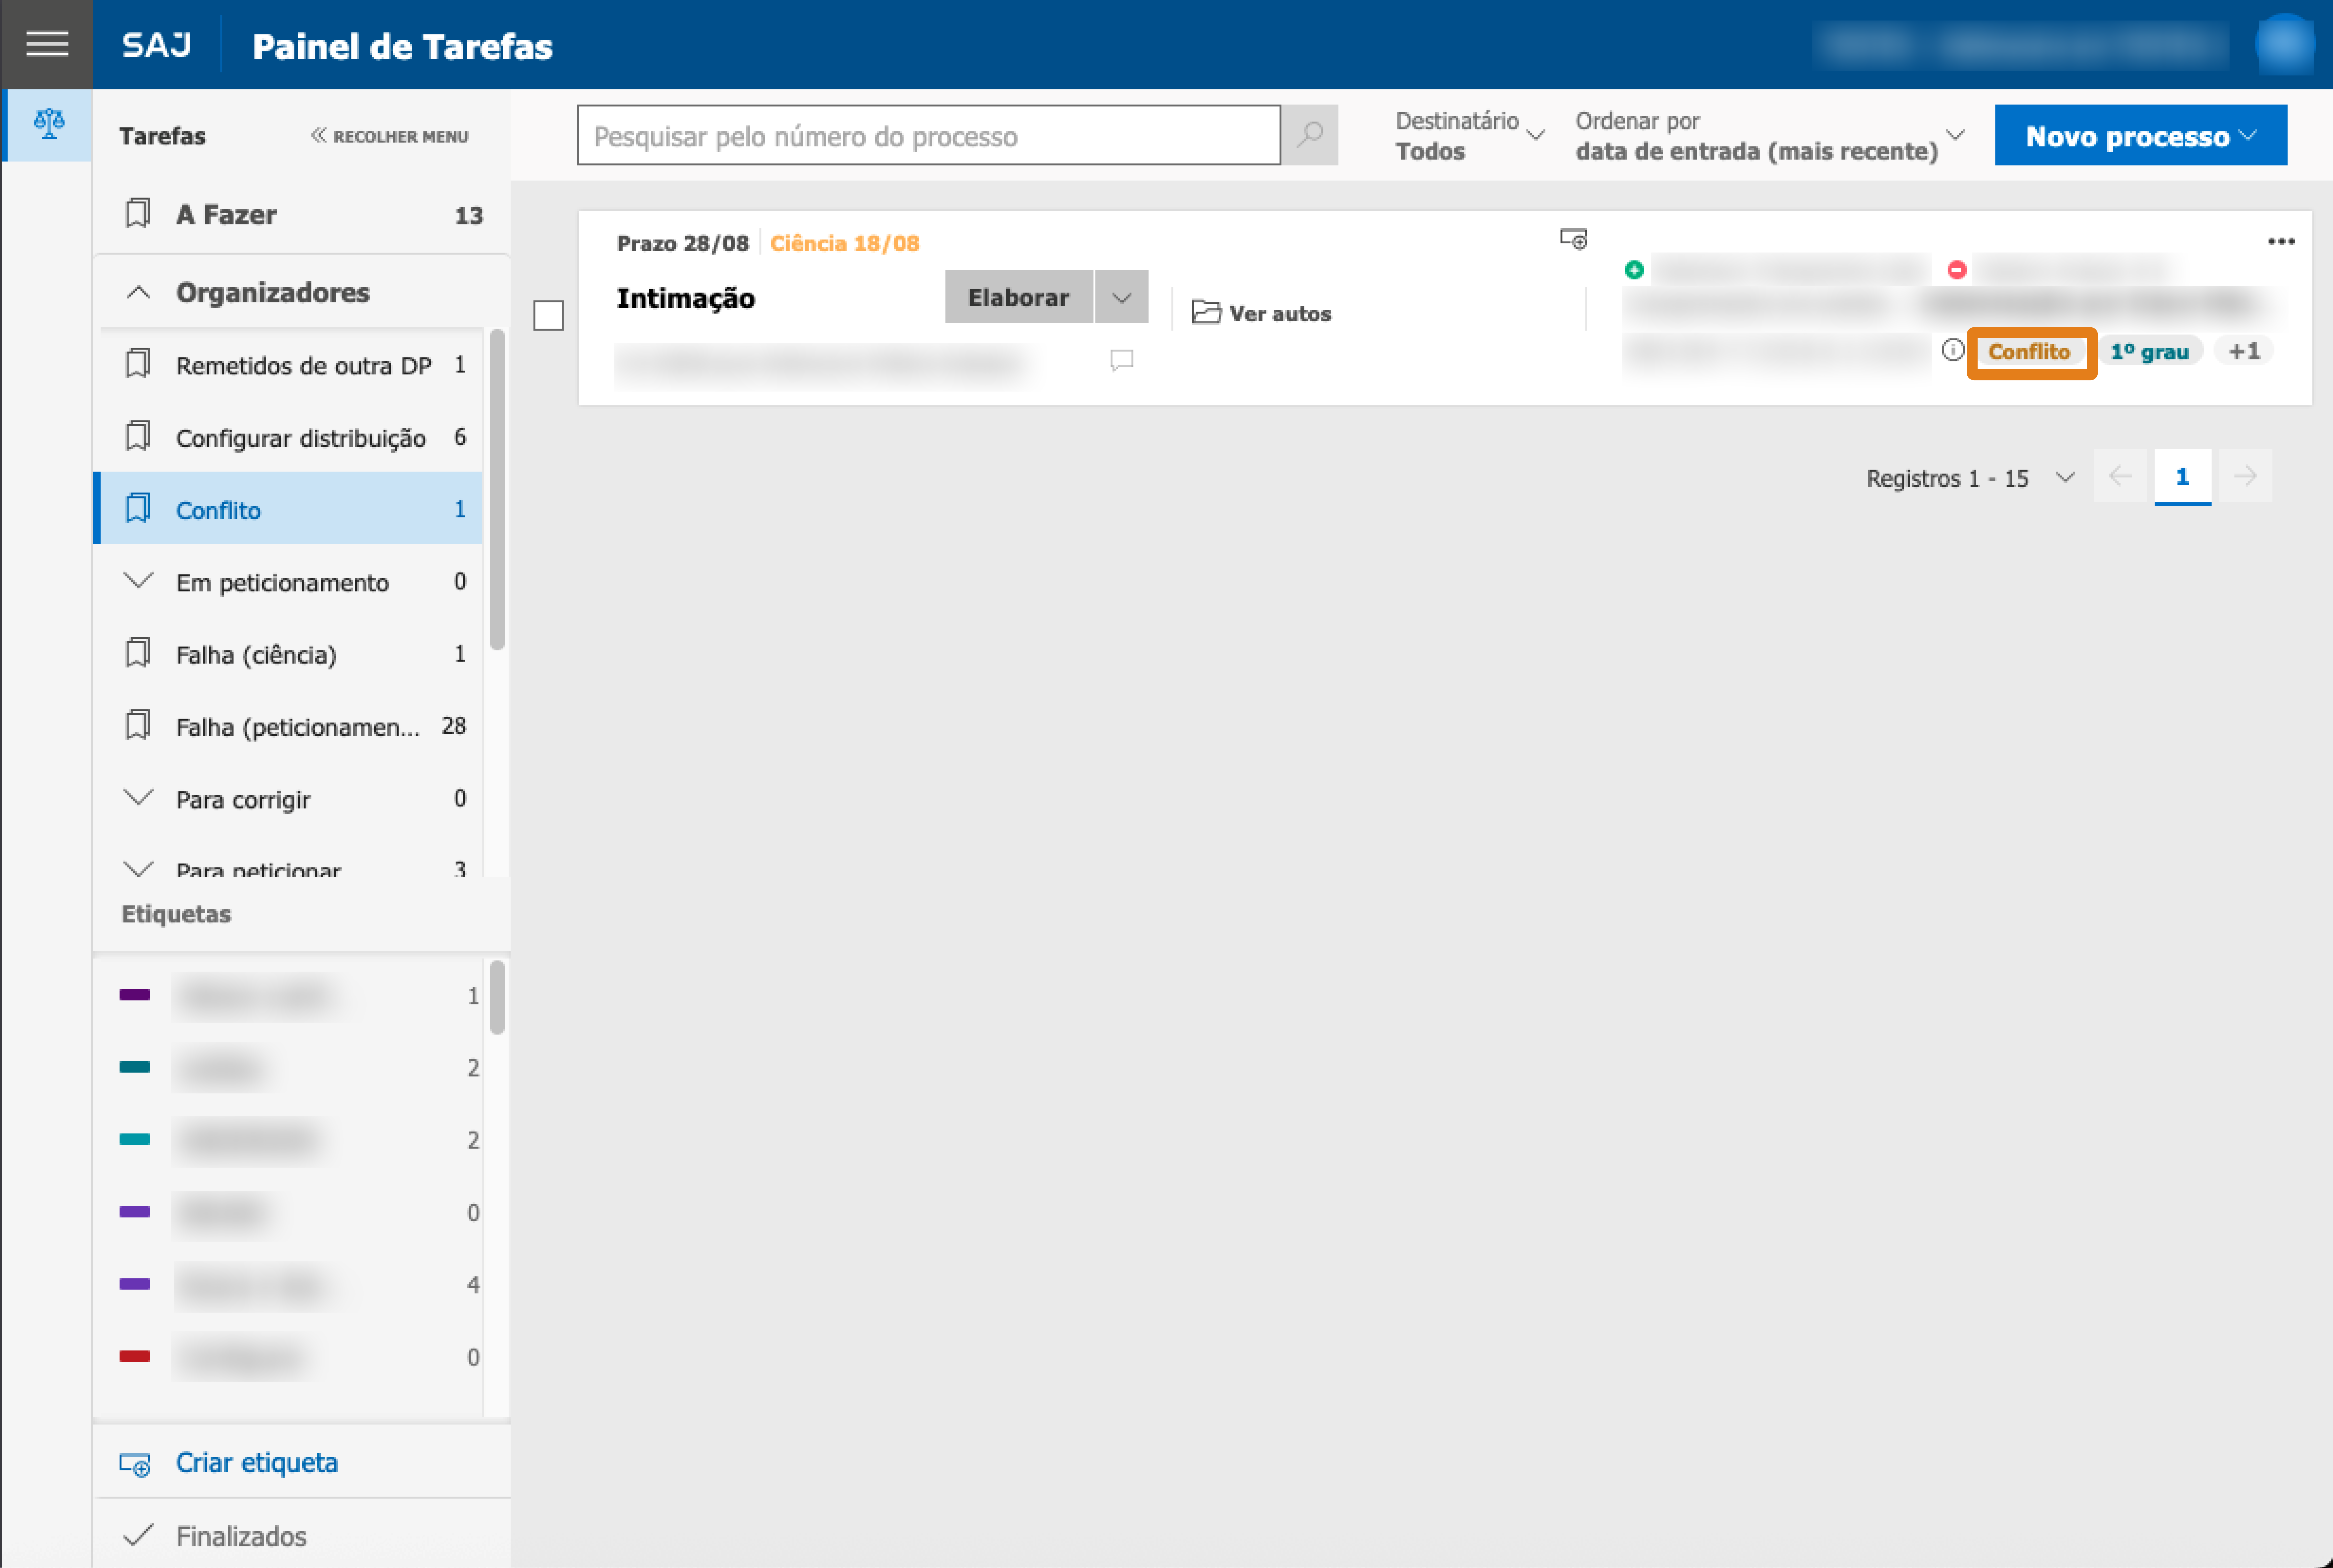Open the three-dots menu on Intimação card
This screenshot has width=2333, height=1568.
tap(2281, 241)
